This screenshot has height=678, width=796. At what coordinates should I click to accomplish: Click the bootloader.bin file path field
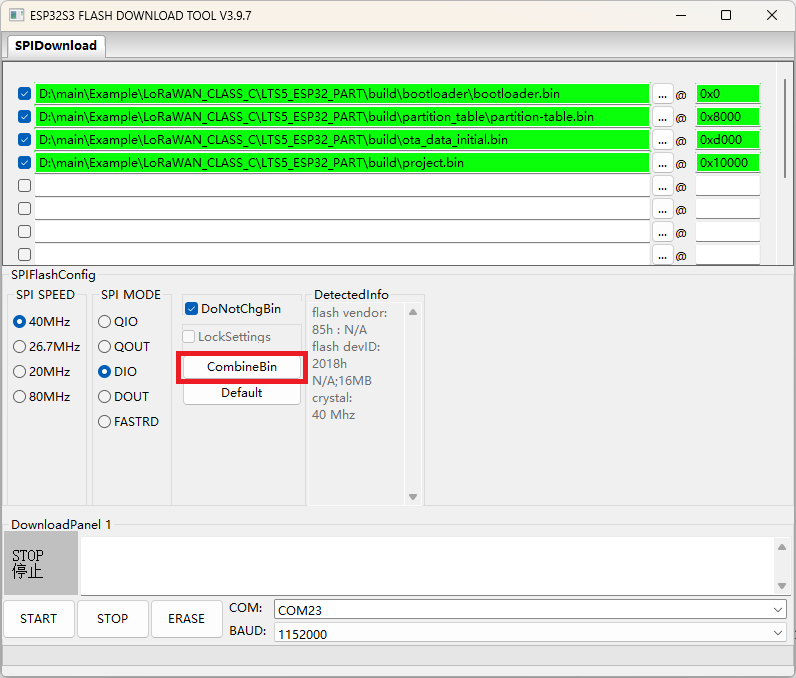342,94
